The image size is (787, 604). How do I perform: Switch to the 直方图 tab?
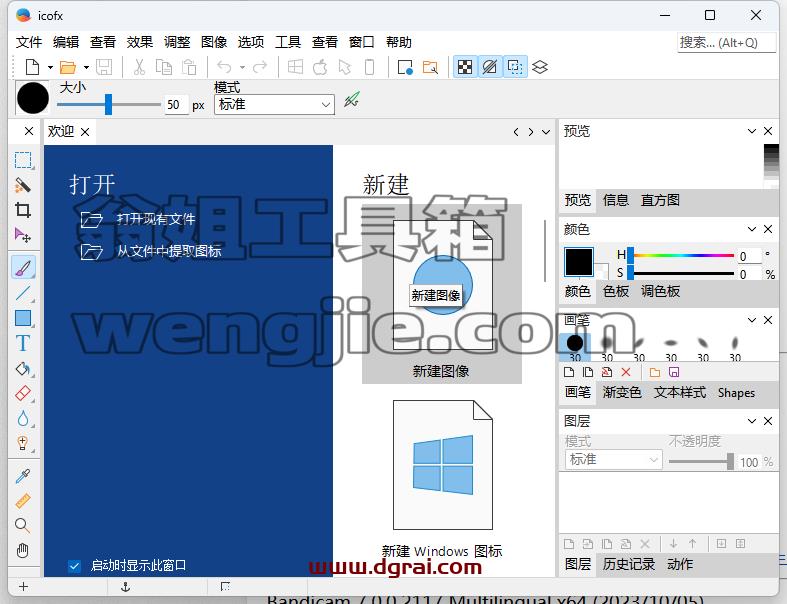click(x=660, y=200)
